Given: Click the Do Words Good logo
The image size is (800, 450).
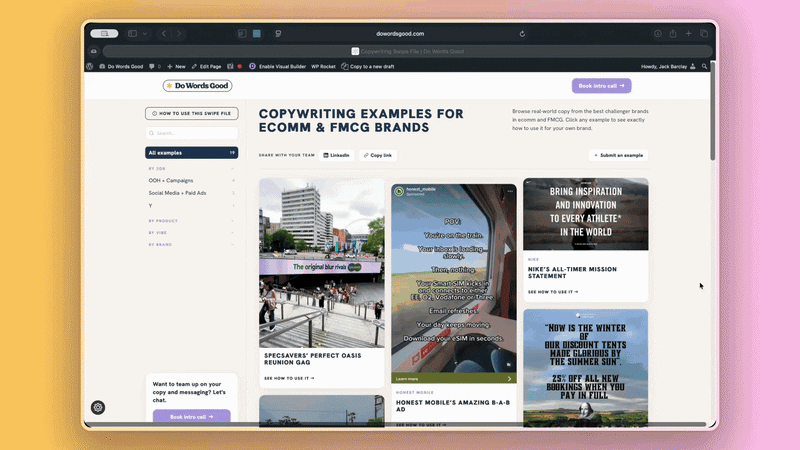Looking at the screenshot, I should (x=195, y=86).
